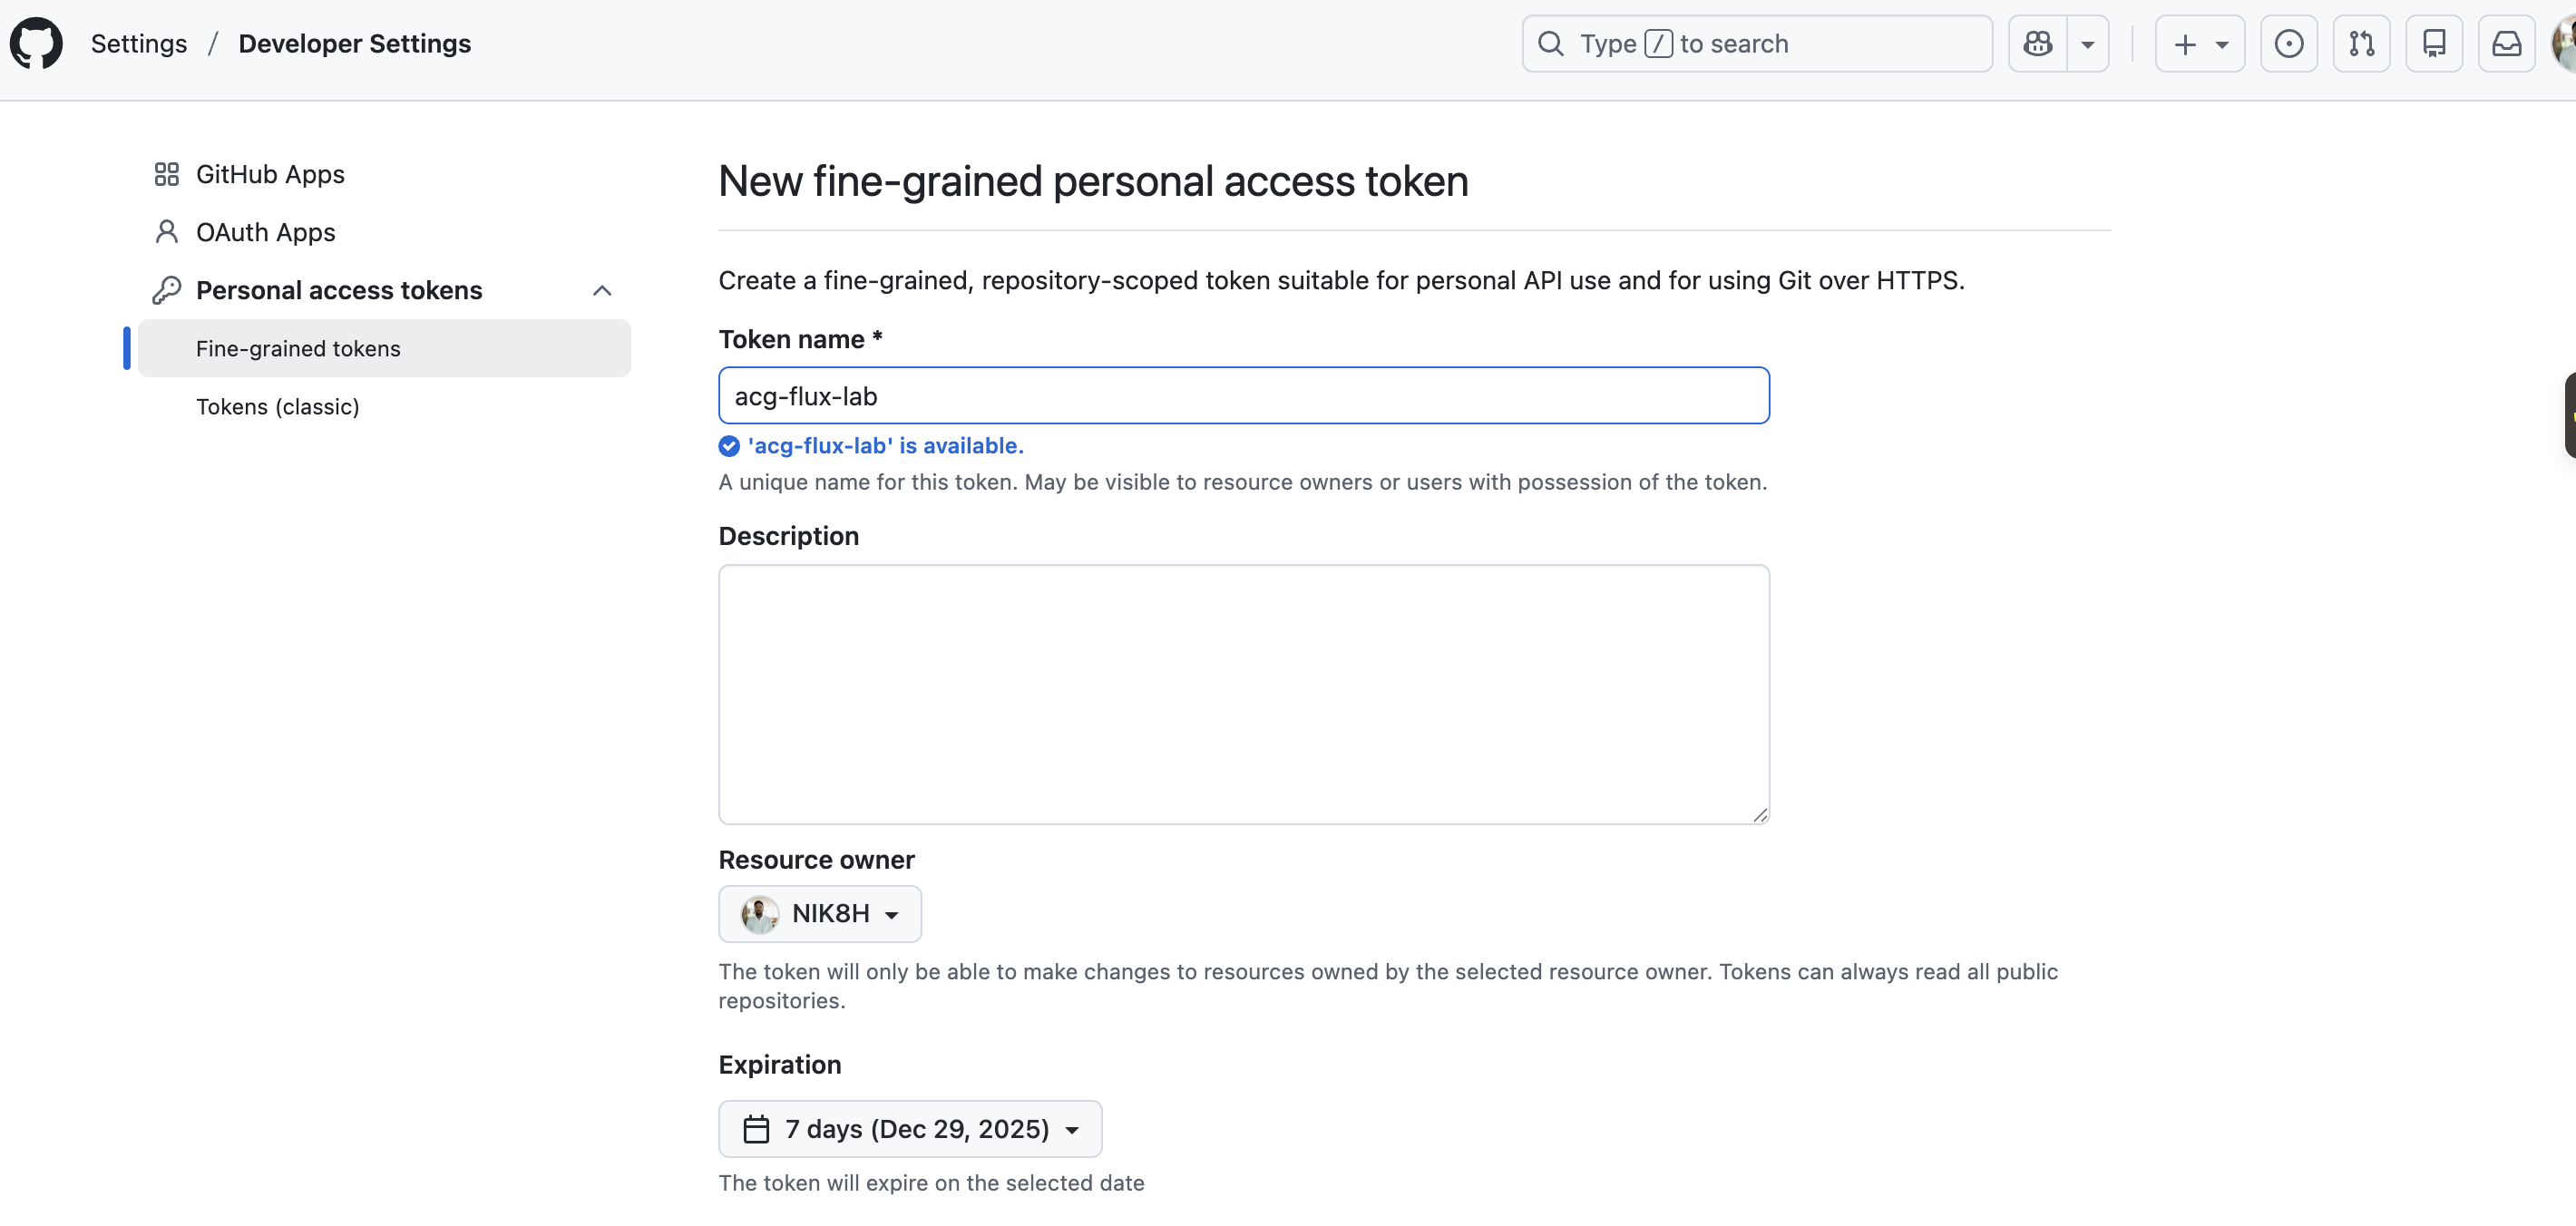The width and height of the screenshot is (2576, 1226).
Task: Open the repositories icon in header
Action: [x=2433, y=43]
